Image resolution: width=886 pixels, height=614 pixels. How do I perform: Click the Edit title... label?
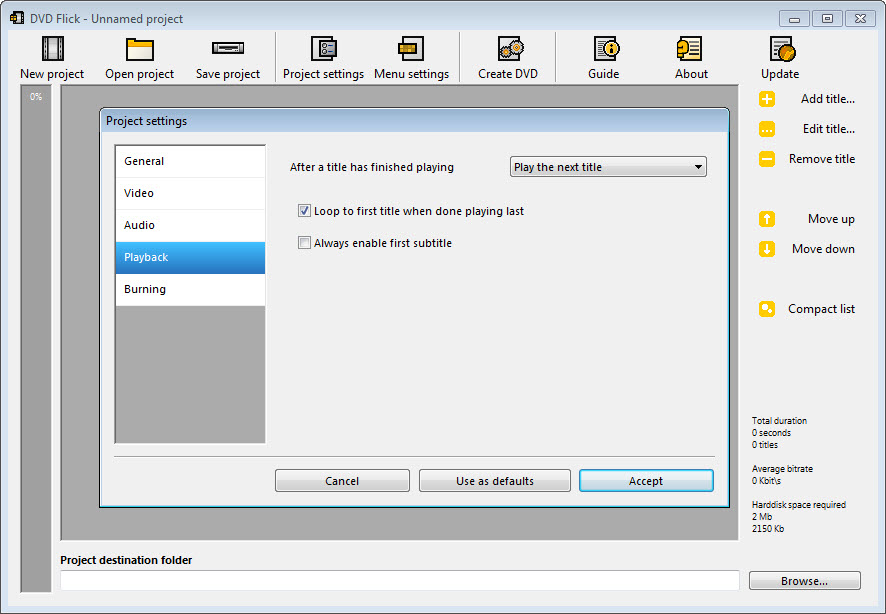pyautogui.click(x=828, y=129)
